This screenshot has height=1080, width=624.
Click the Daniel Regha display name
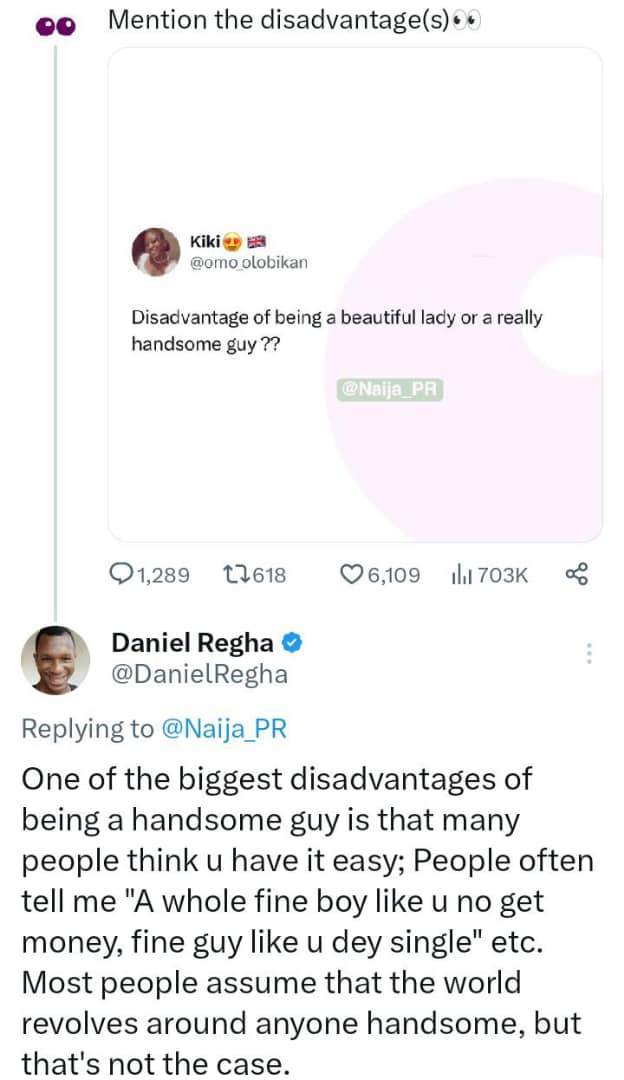click(193, 641)
